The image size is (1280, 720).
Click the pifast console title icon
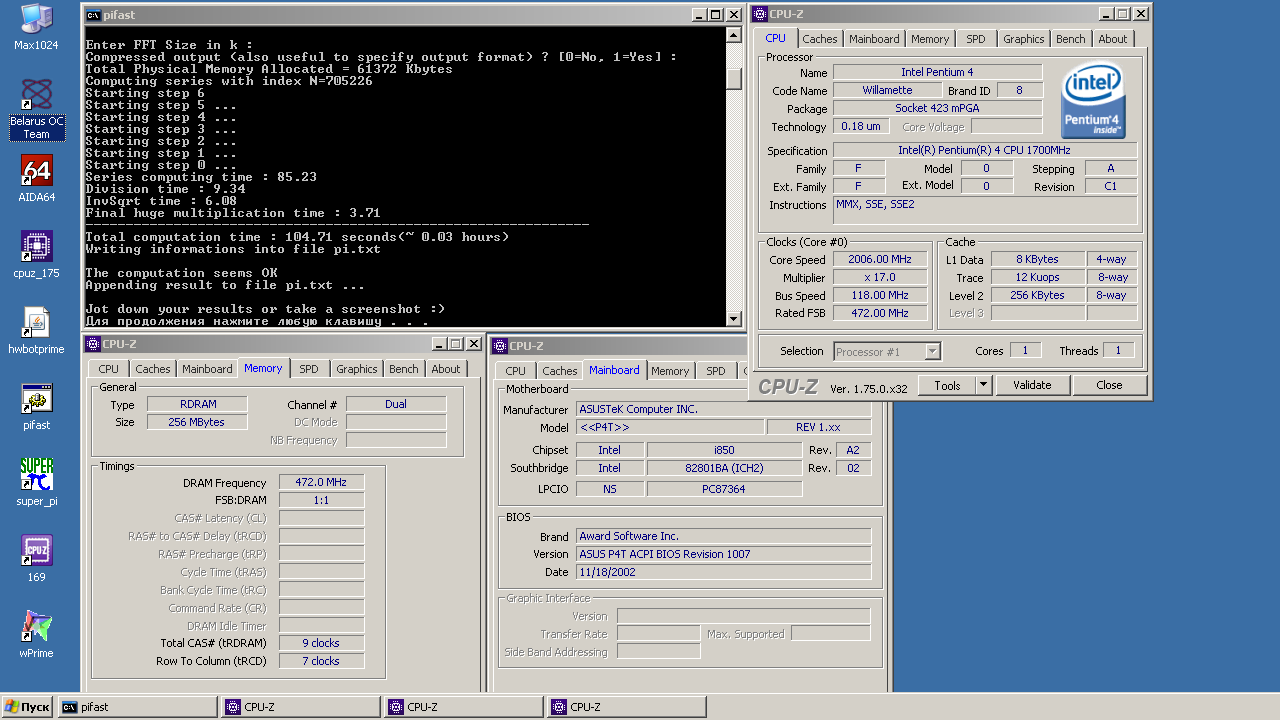pos(93,15)
